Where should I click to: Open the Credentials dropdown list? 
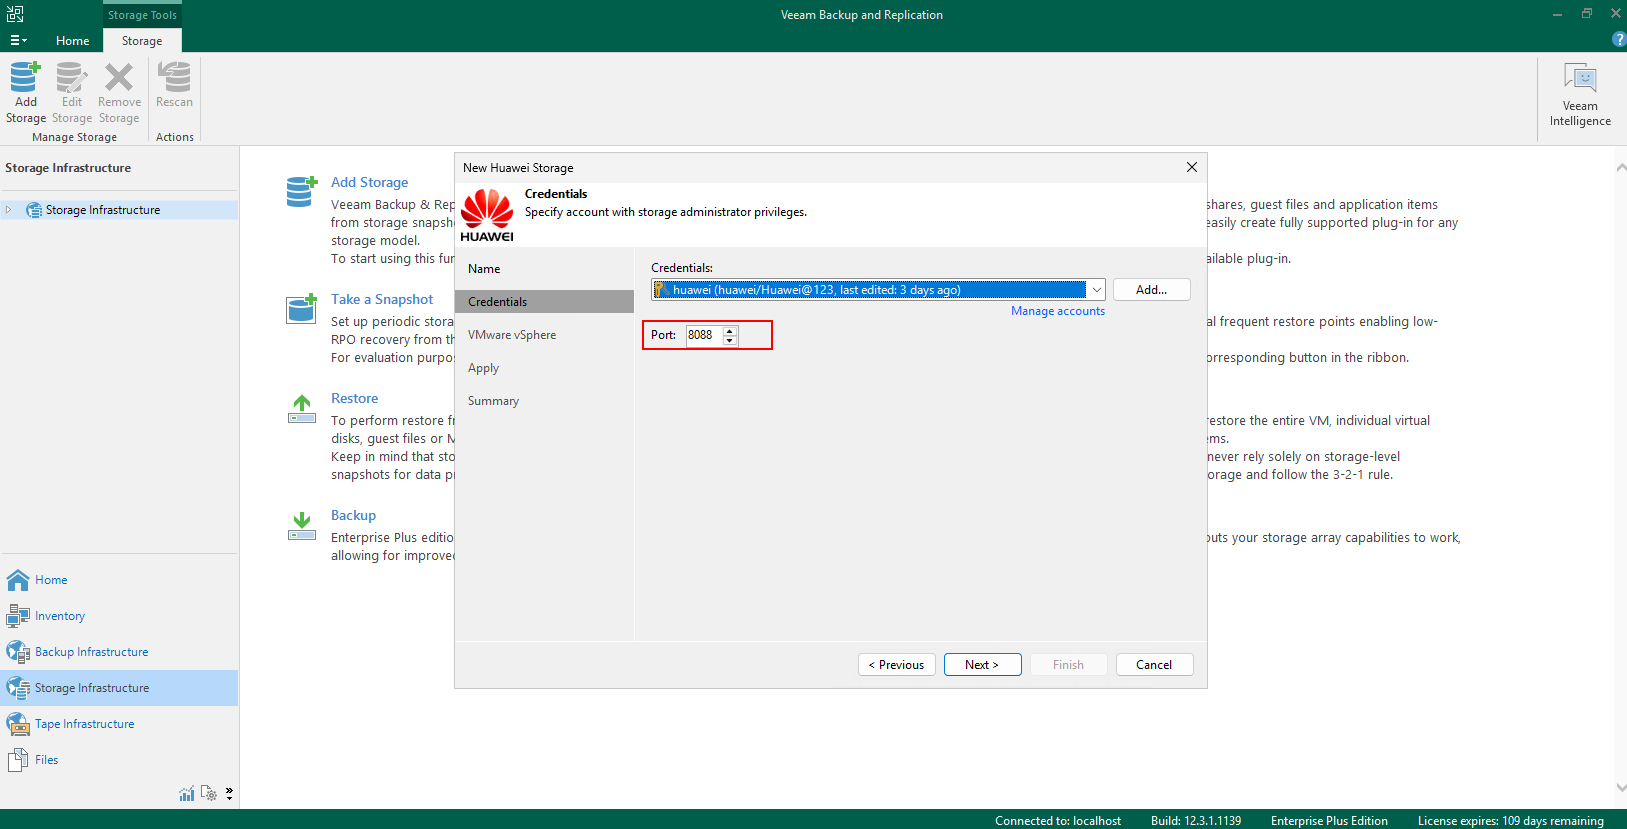click(1096, 290)
